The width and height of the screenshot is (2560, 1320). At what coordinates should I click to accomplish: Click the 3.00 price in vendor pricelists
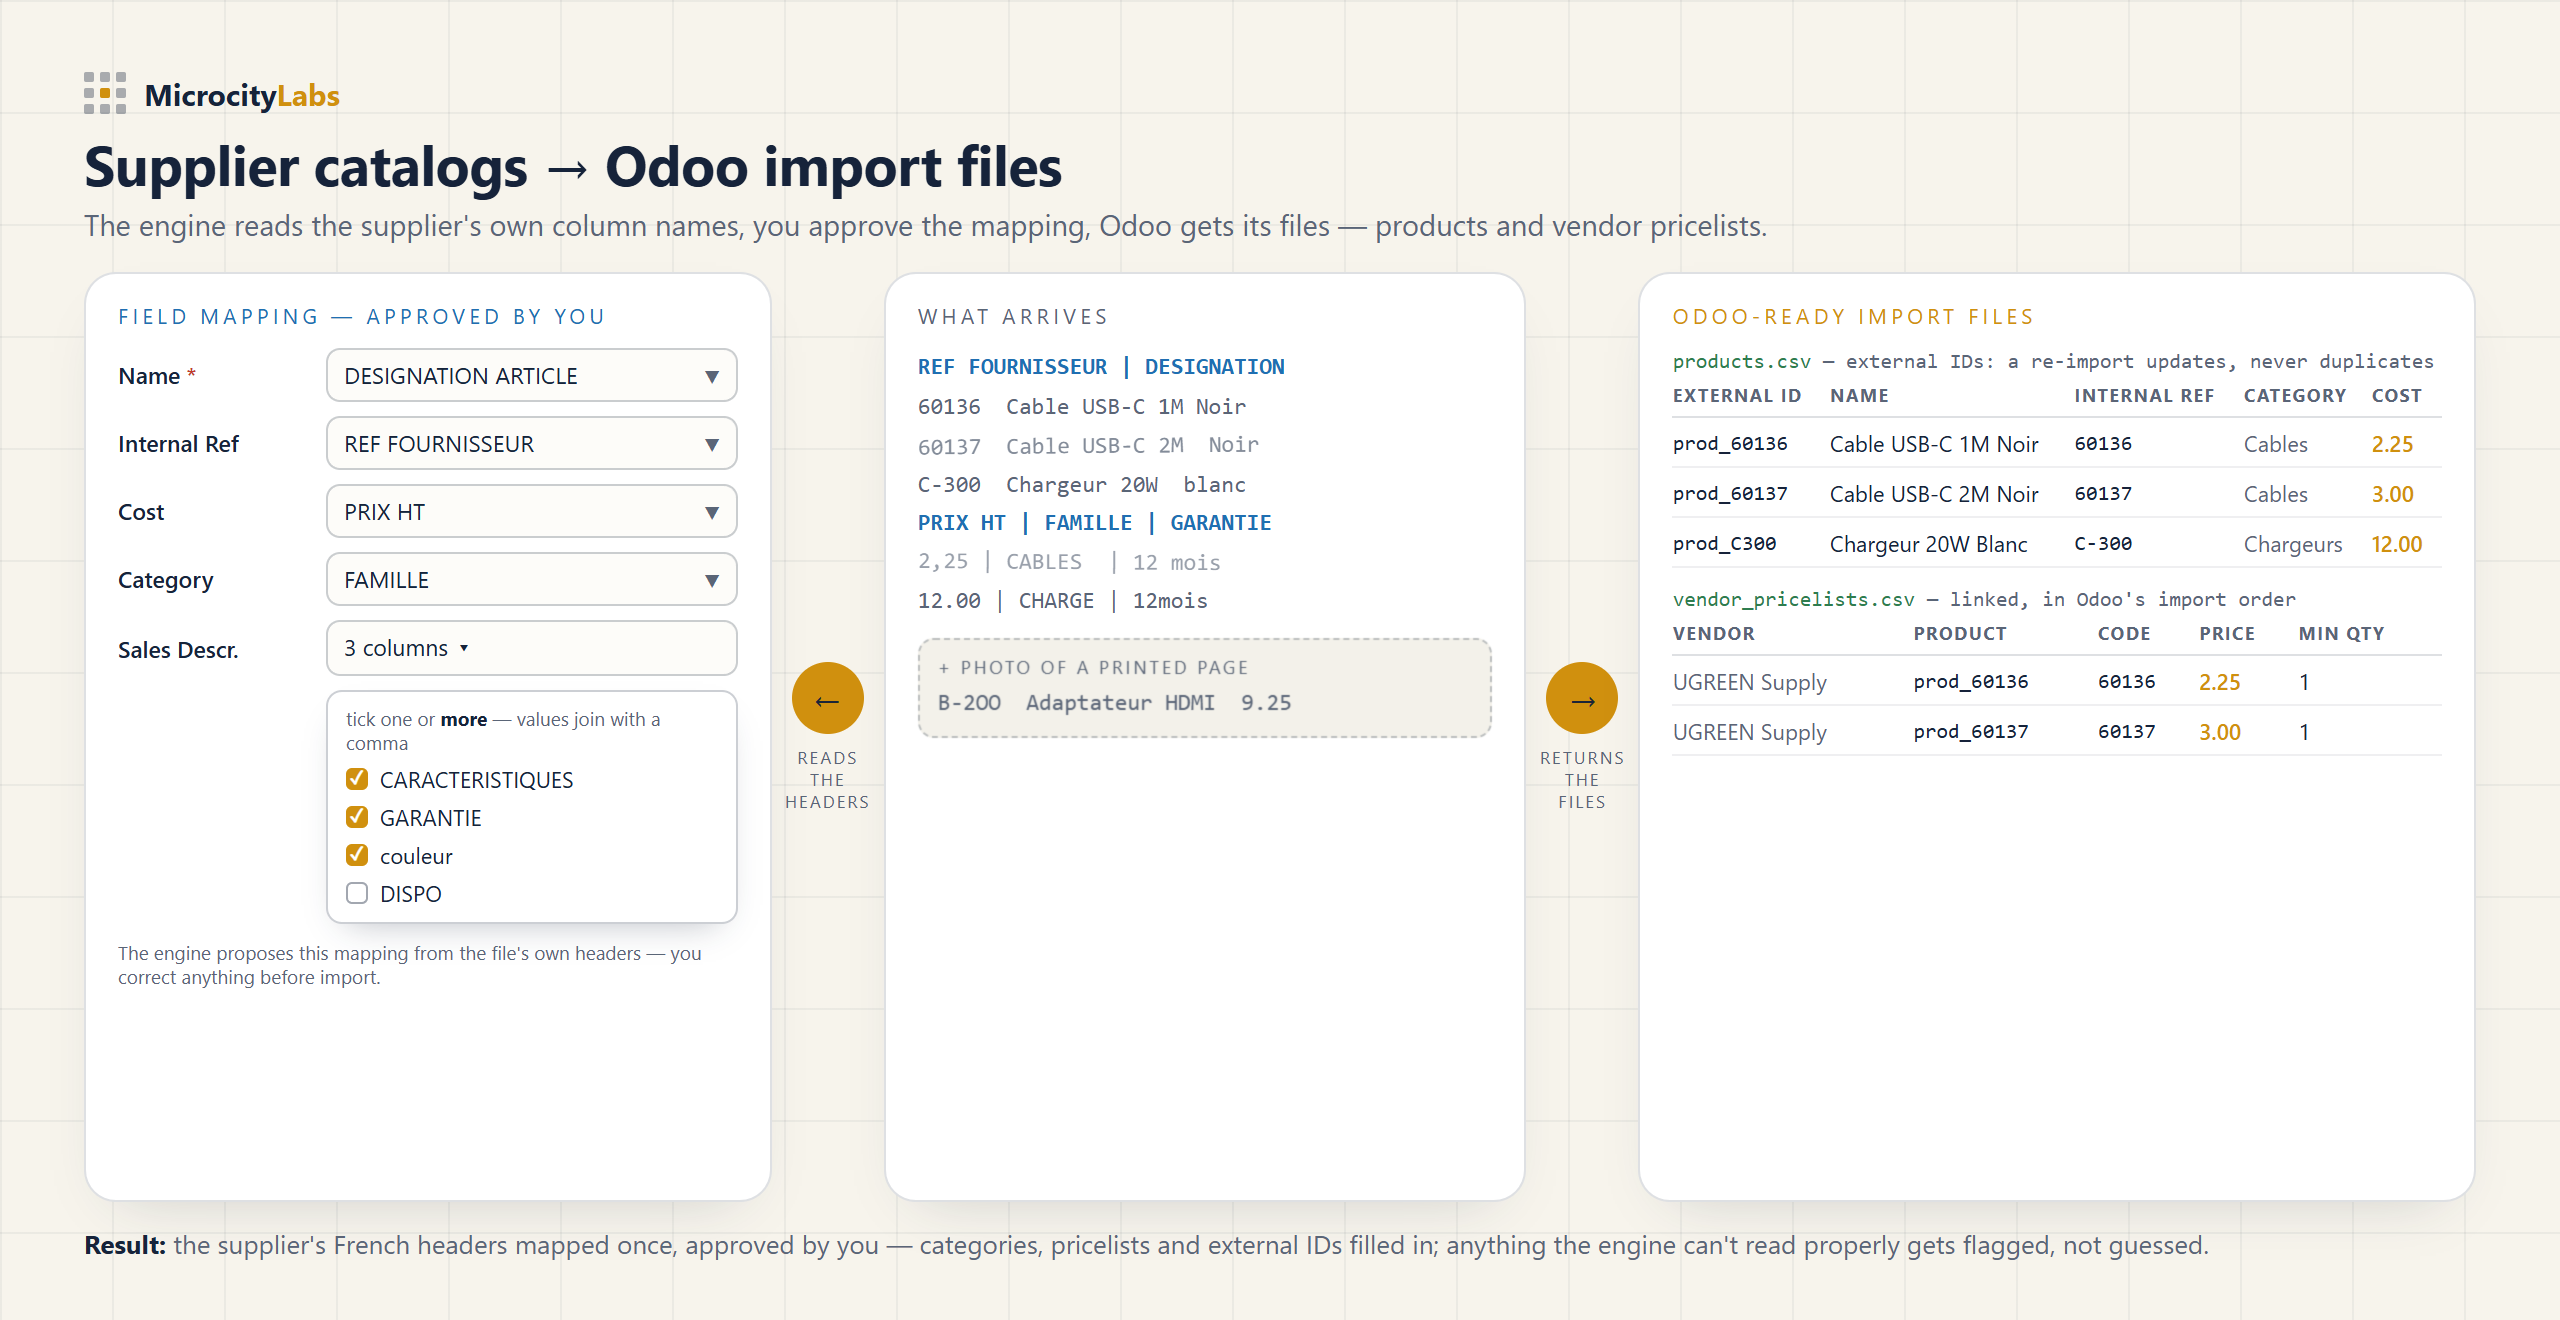pos(2219,732)
